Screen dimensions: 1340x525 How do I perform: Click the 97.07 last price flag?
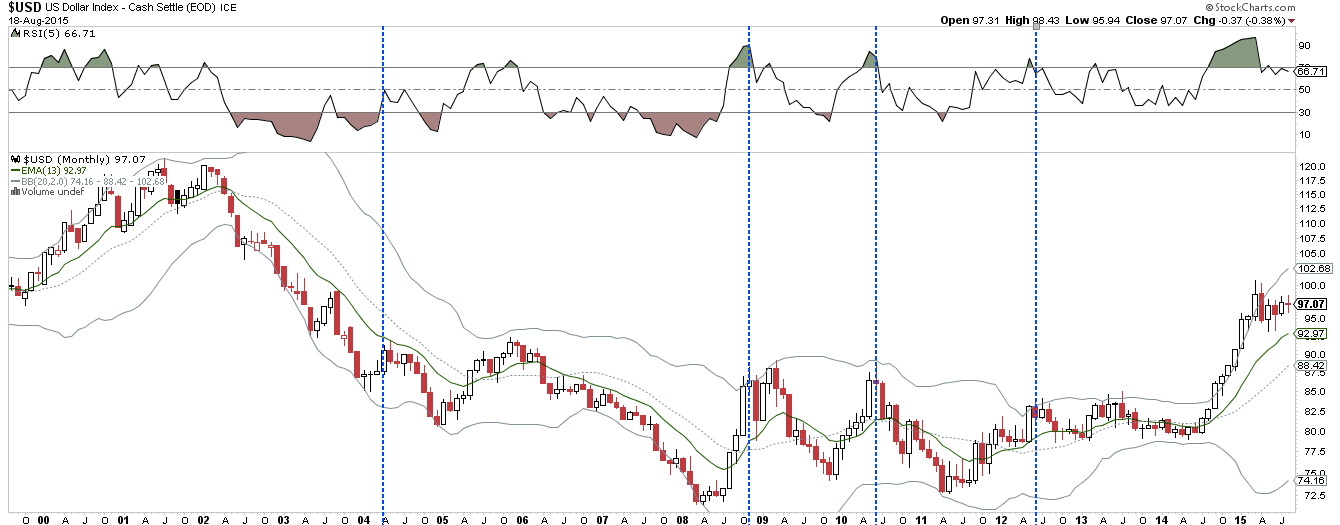tap(1310, 304)
